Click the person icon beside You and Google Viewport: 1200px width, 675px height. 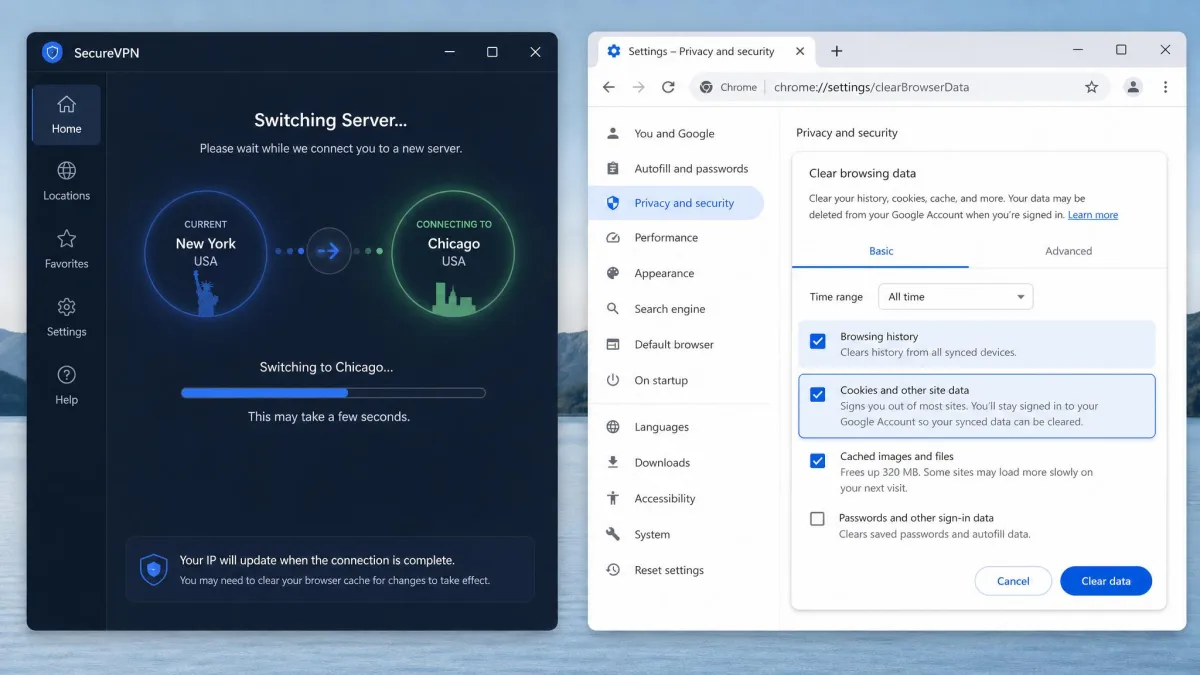point(613,133)
